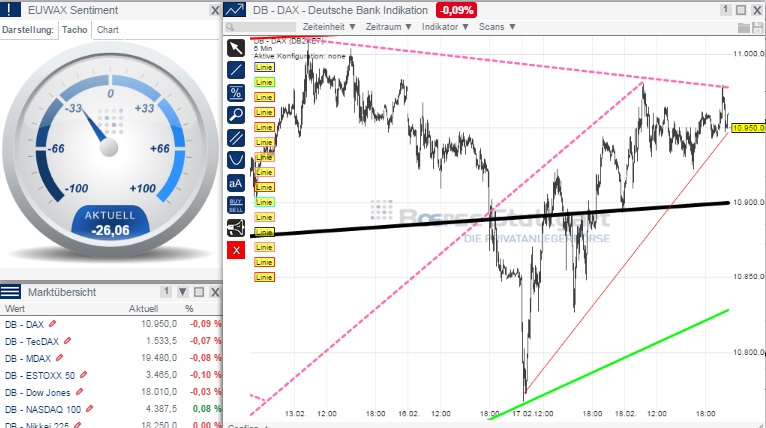
Task: Sort by the Aktuell column header
Action: click(x=144, y=309)
